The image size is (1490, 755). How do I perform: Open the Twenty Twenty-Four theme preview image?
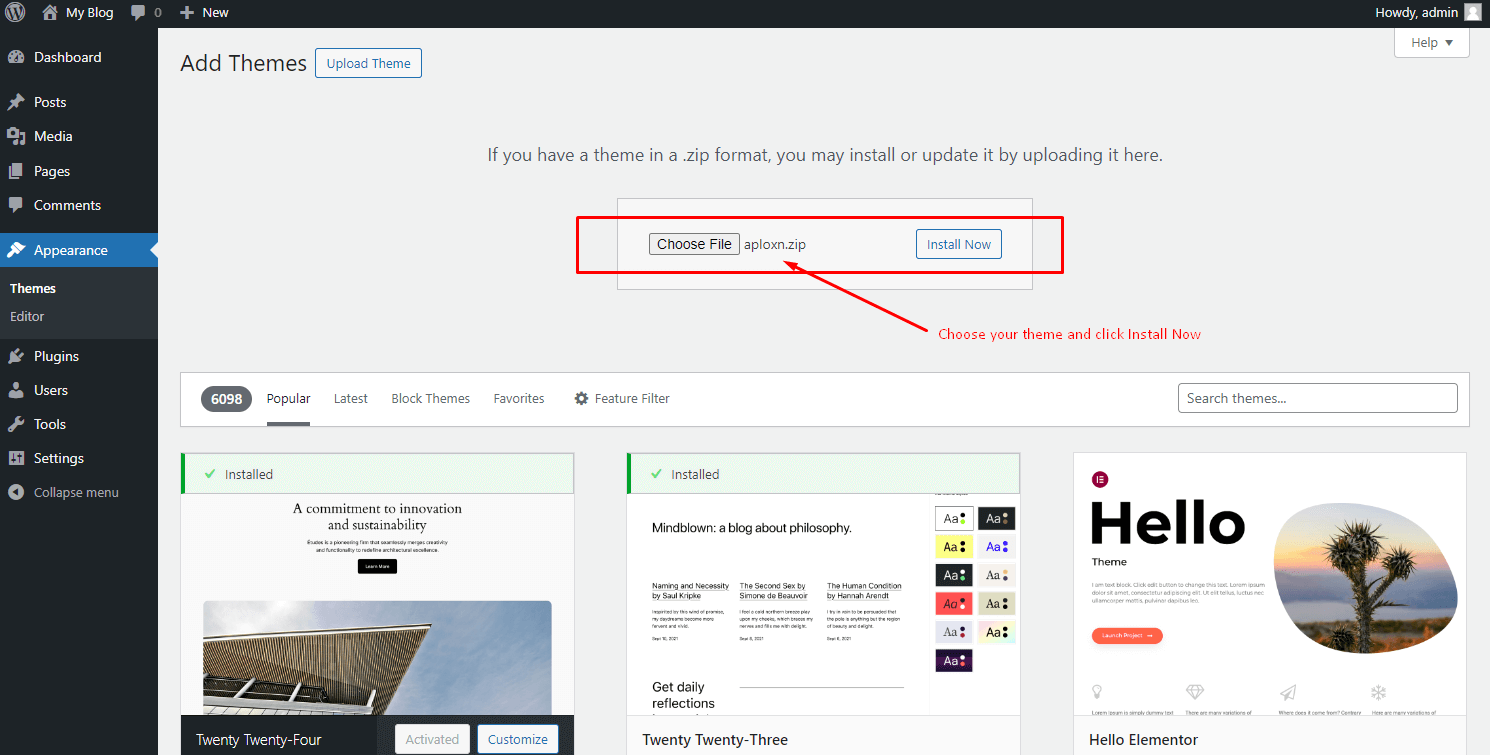pos(377,604)
